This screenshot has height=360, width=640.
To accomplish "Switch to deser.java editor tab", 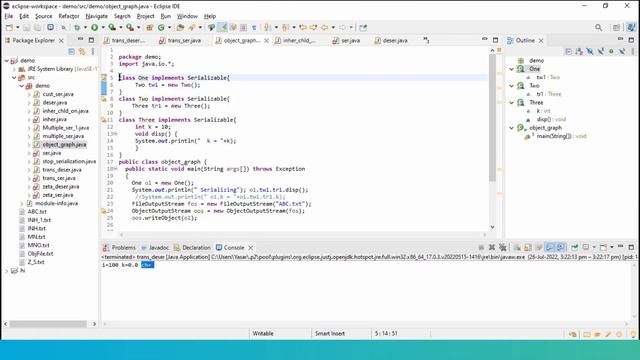I will [391, 40].
